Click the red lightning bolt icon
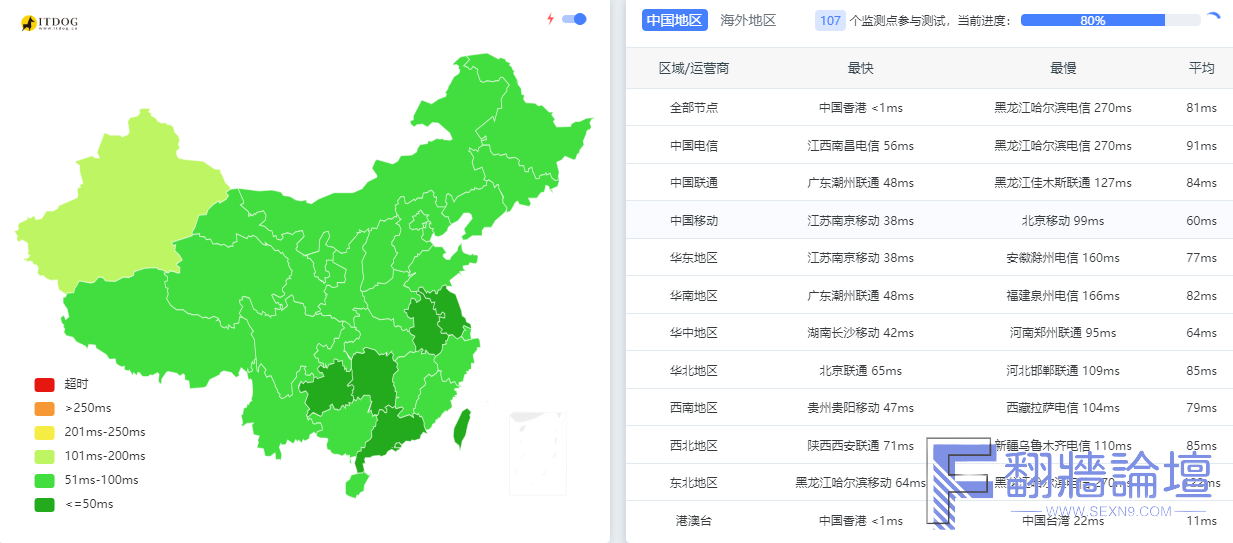The width and height of the screenshot is (1233, 543). tap(550, 19)
